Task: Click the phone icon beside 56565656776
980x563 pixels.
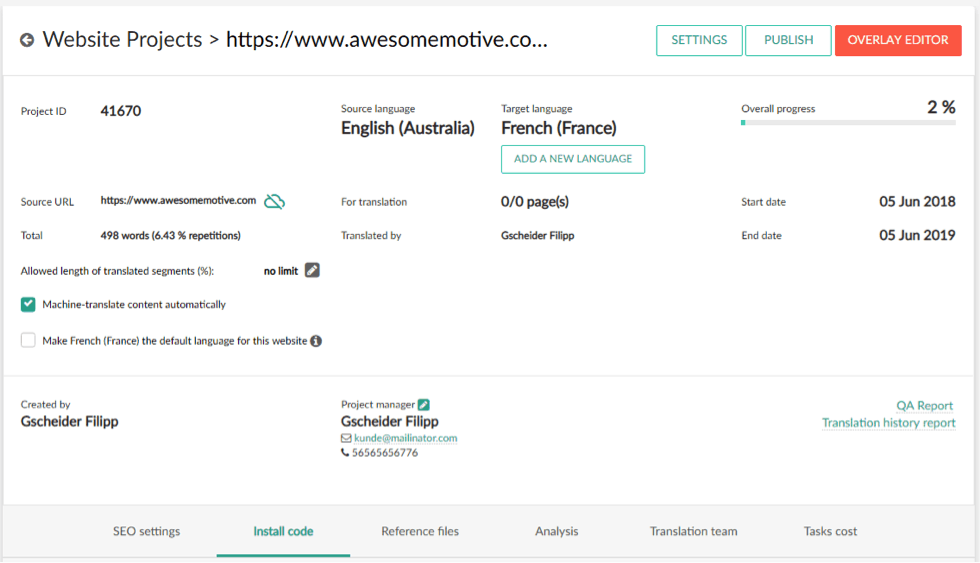Action: [345, 452]
